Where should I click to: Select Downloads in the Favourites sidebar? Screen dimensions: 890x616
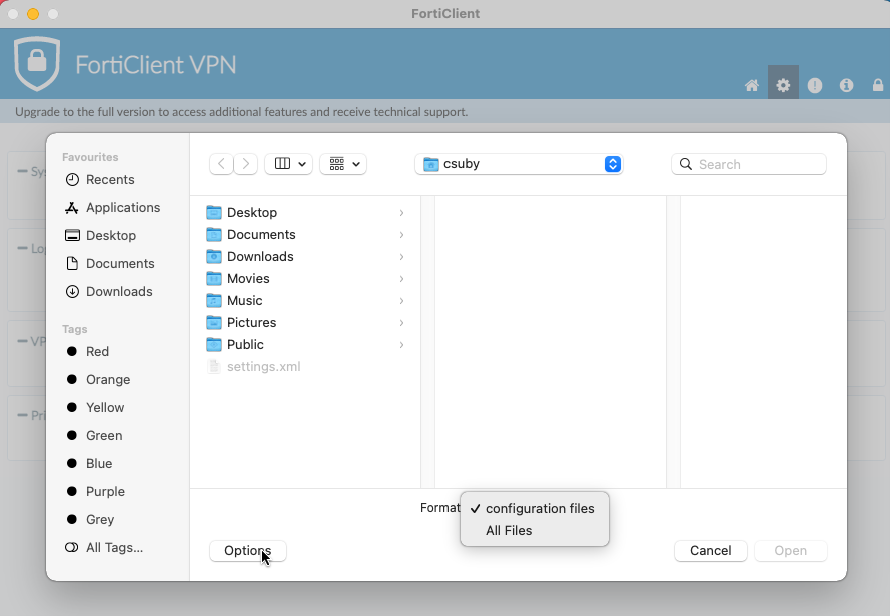point(109,291)
